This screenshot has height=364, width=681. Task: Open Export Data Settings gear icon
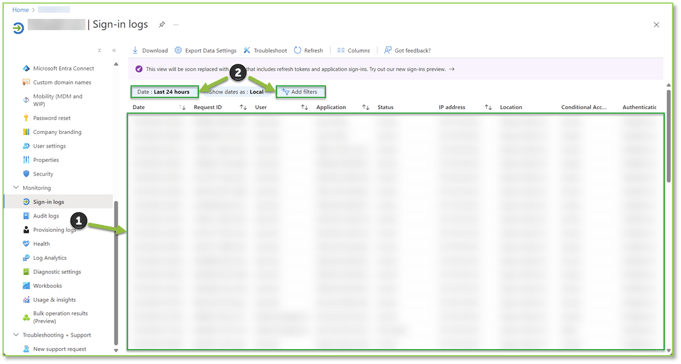(x=178, y=50)
